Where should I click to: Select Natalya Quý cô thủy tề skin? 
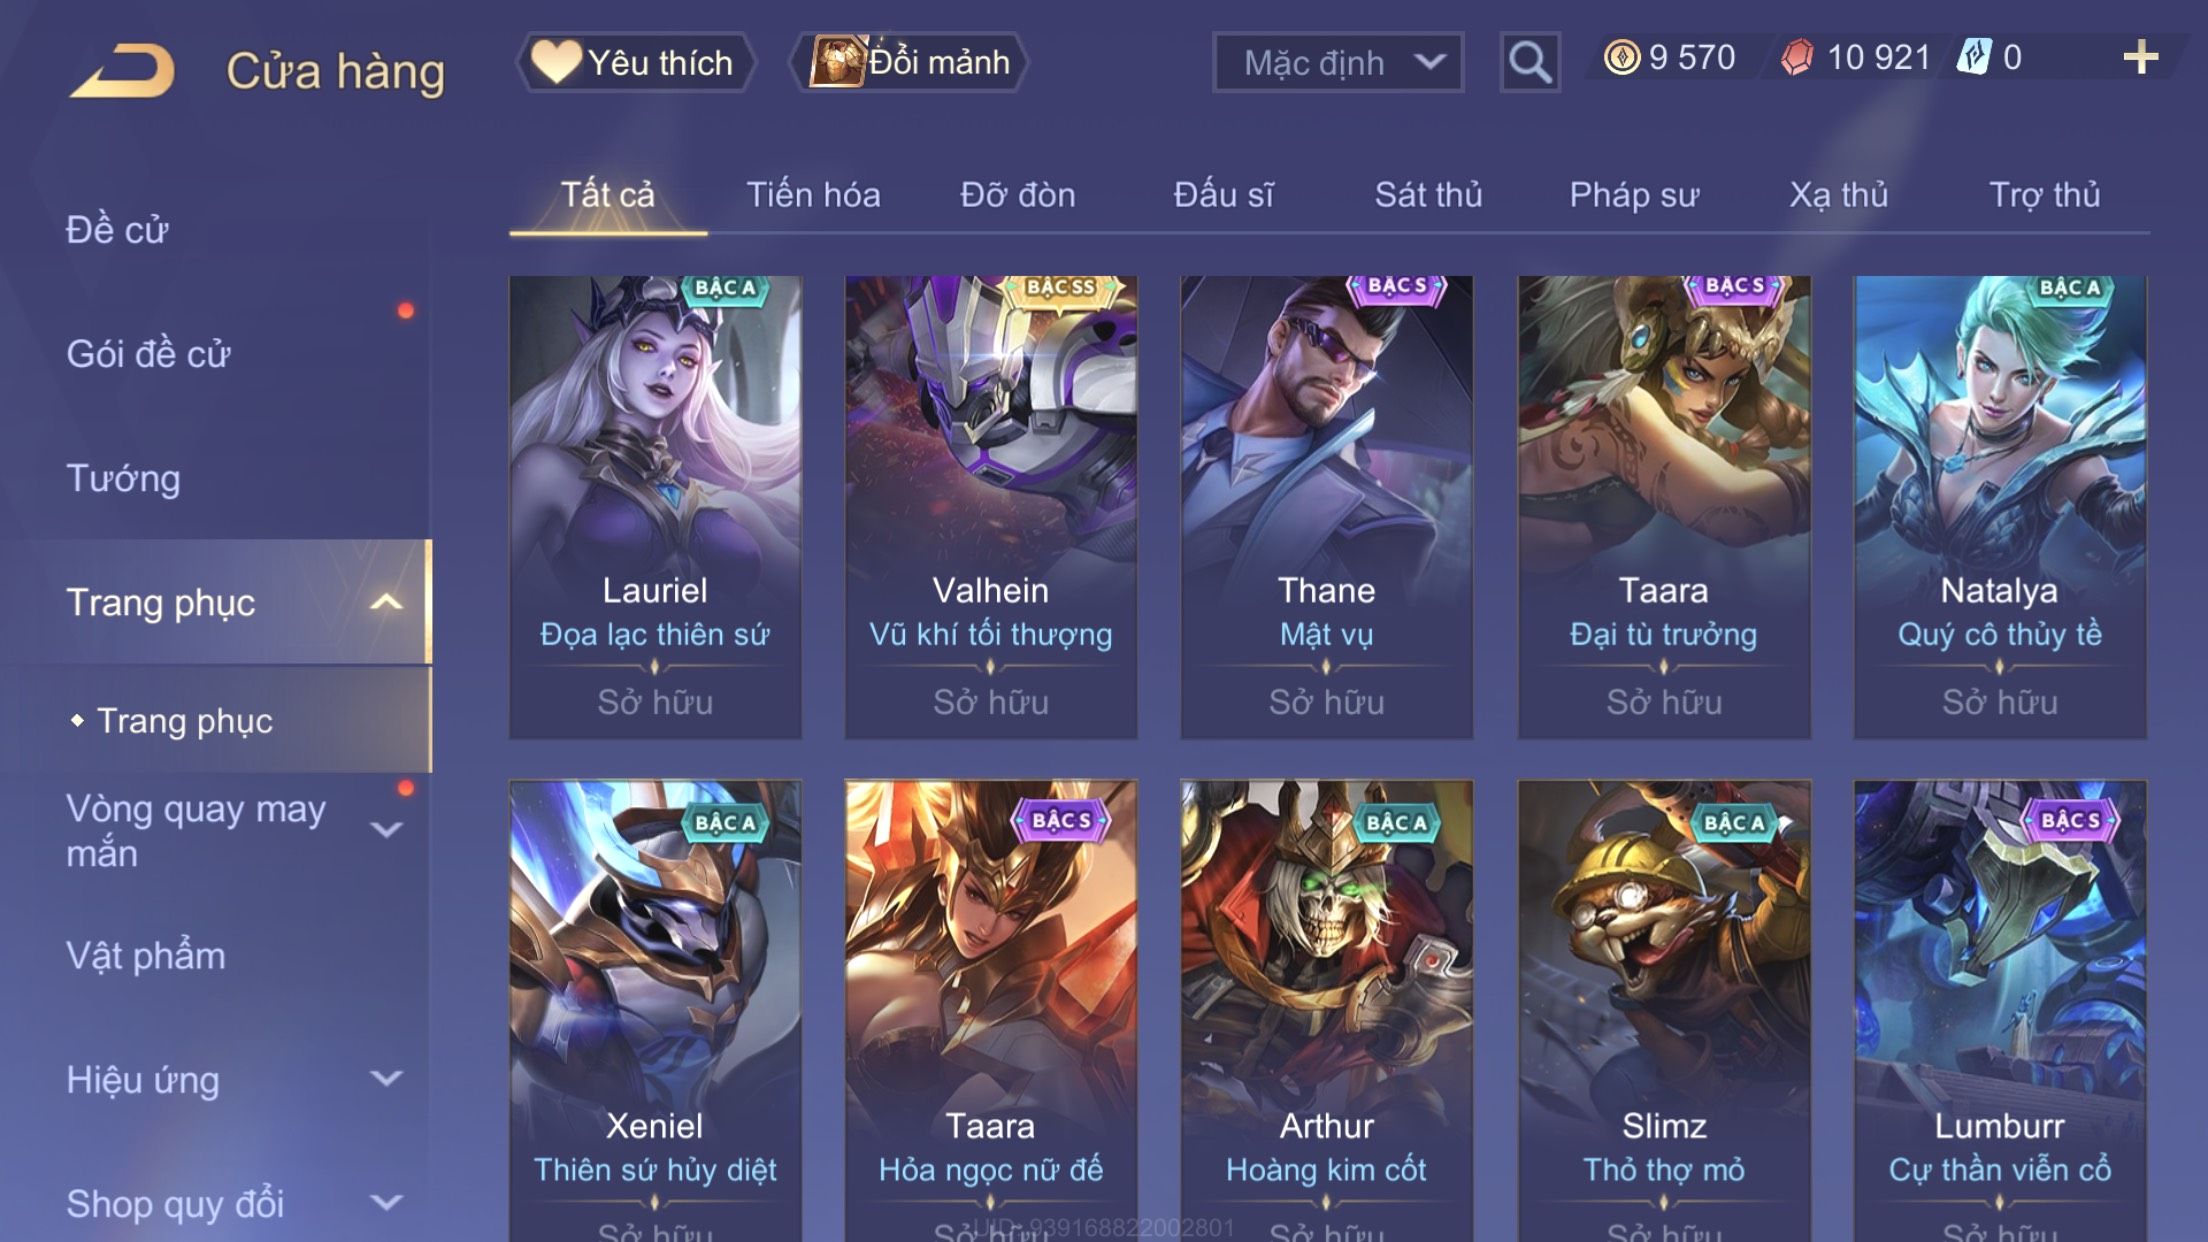pos(2000,508)
